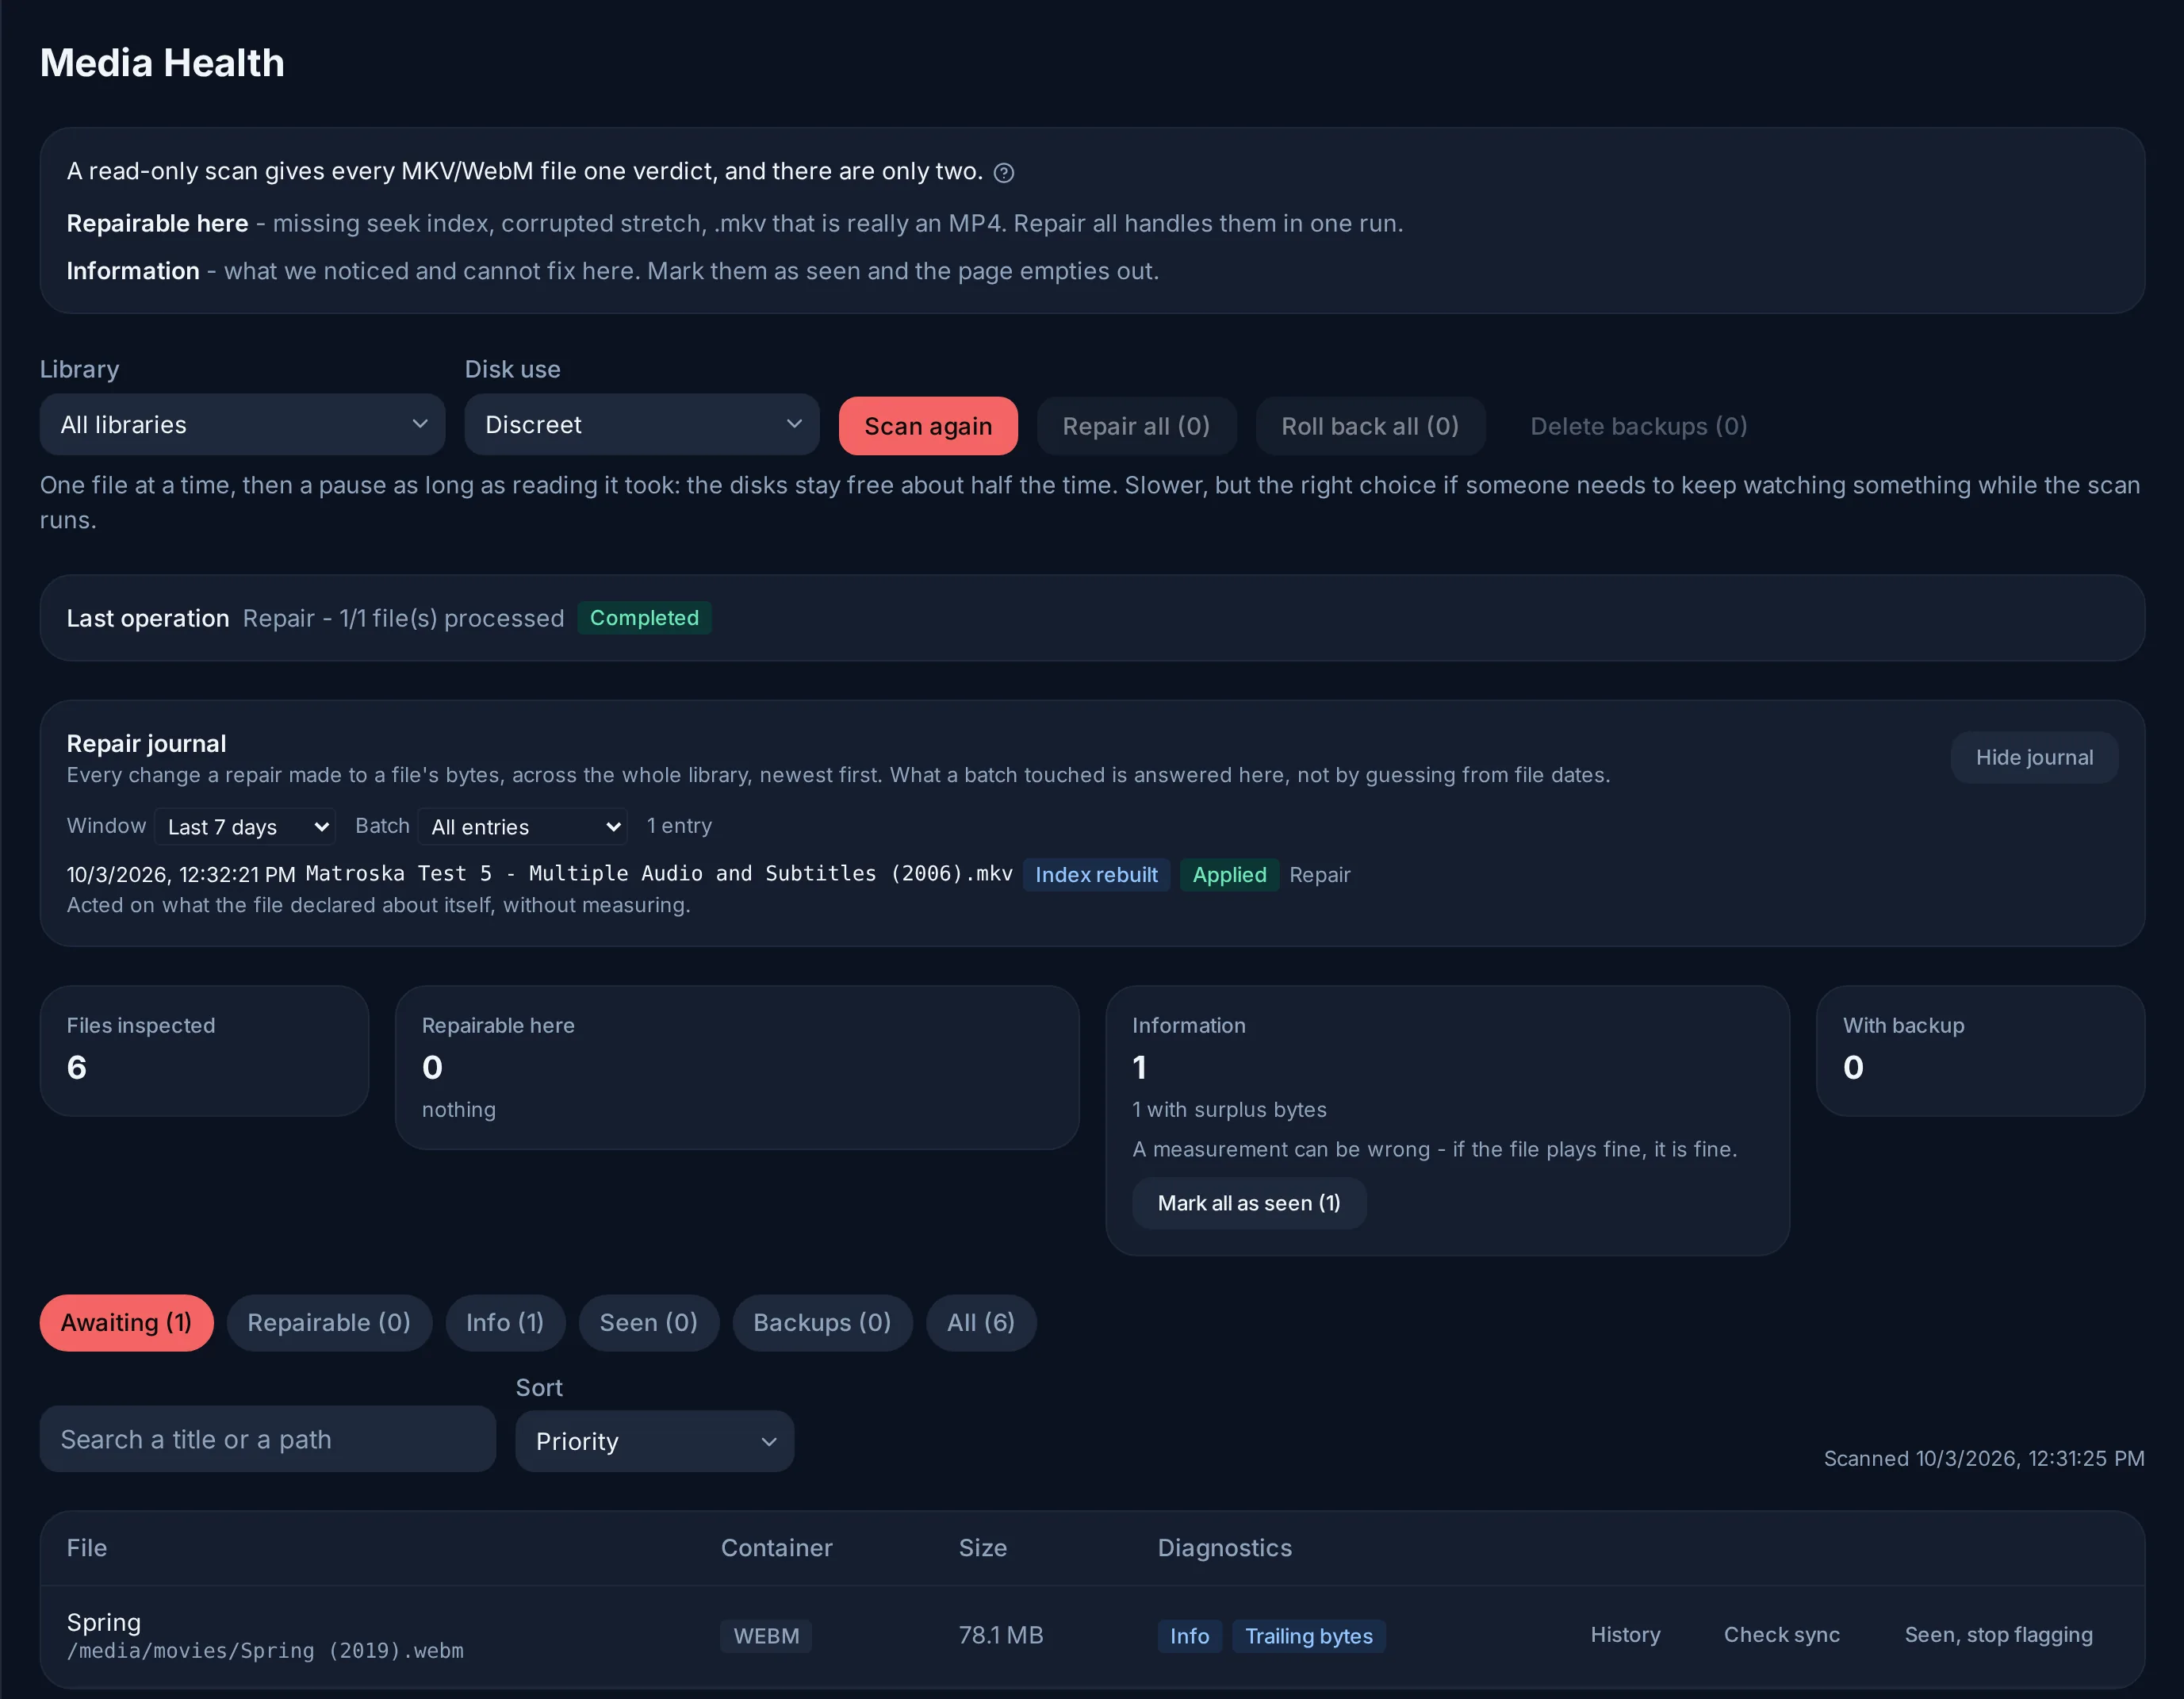Click the Matroska Test 5 journal file name
Screen dimensions: 2184x1699
point(659,874)
